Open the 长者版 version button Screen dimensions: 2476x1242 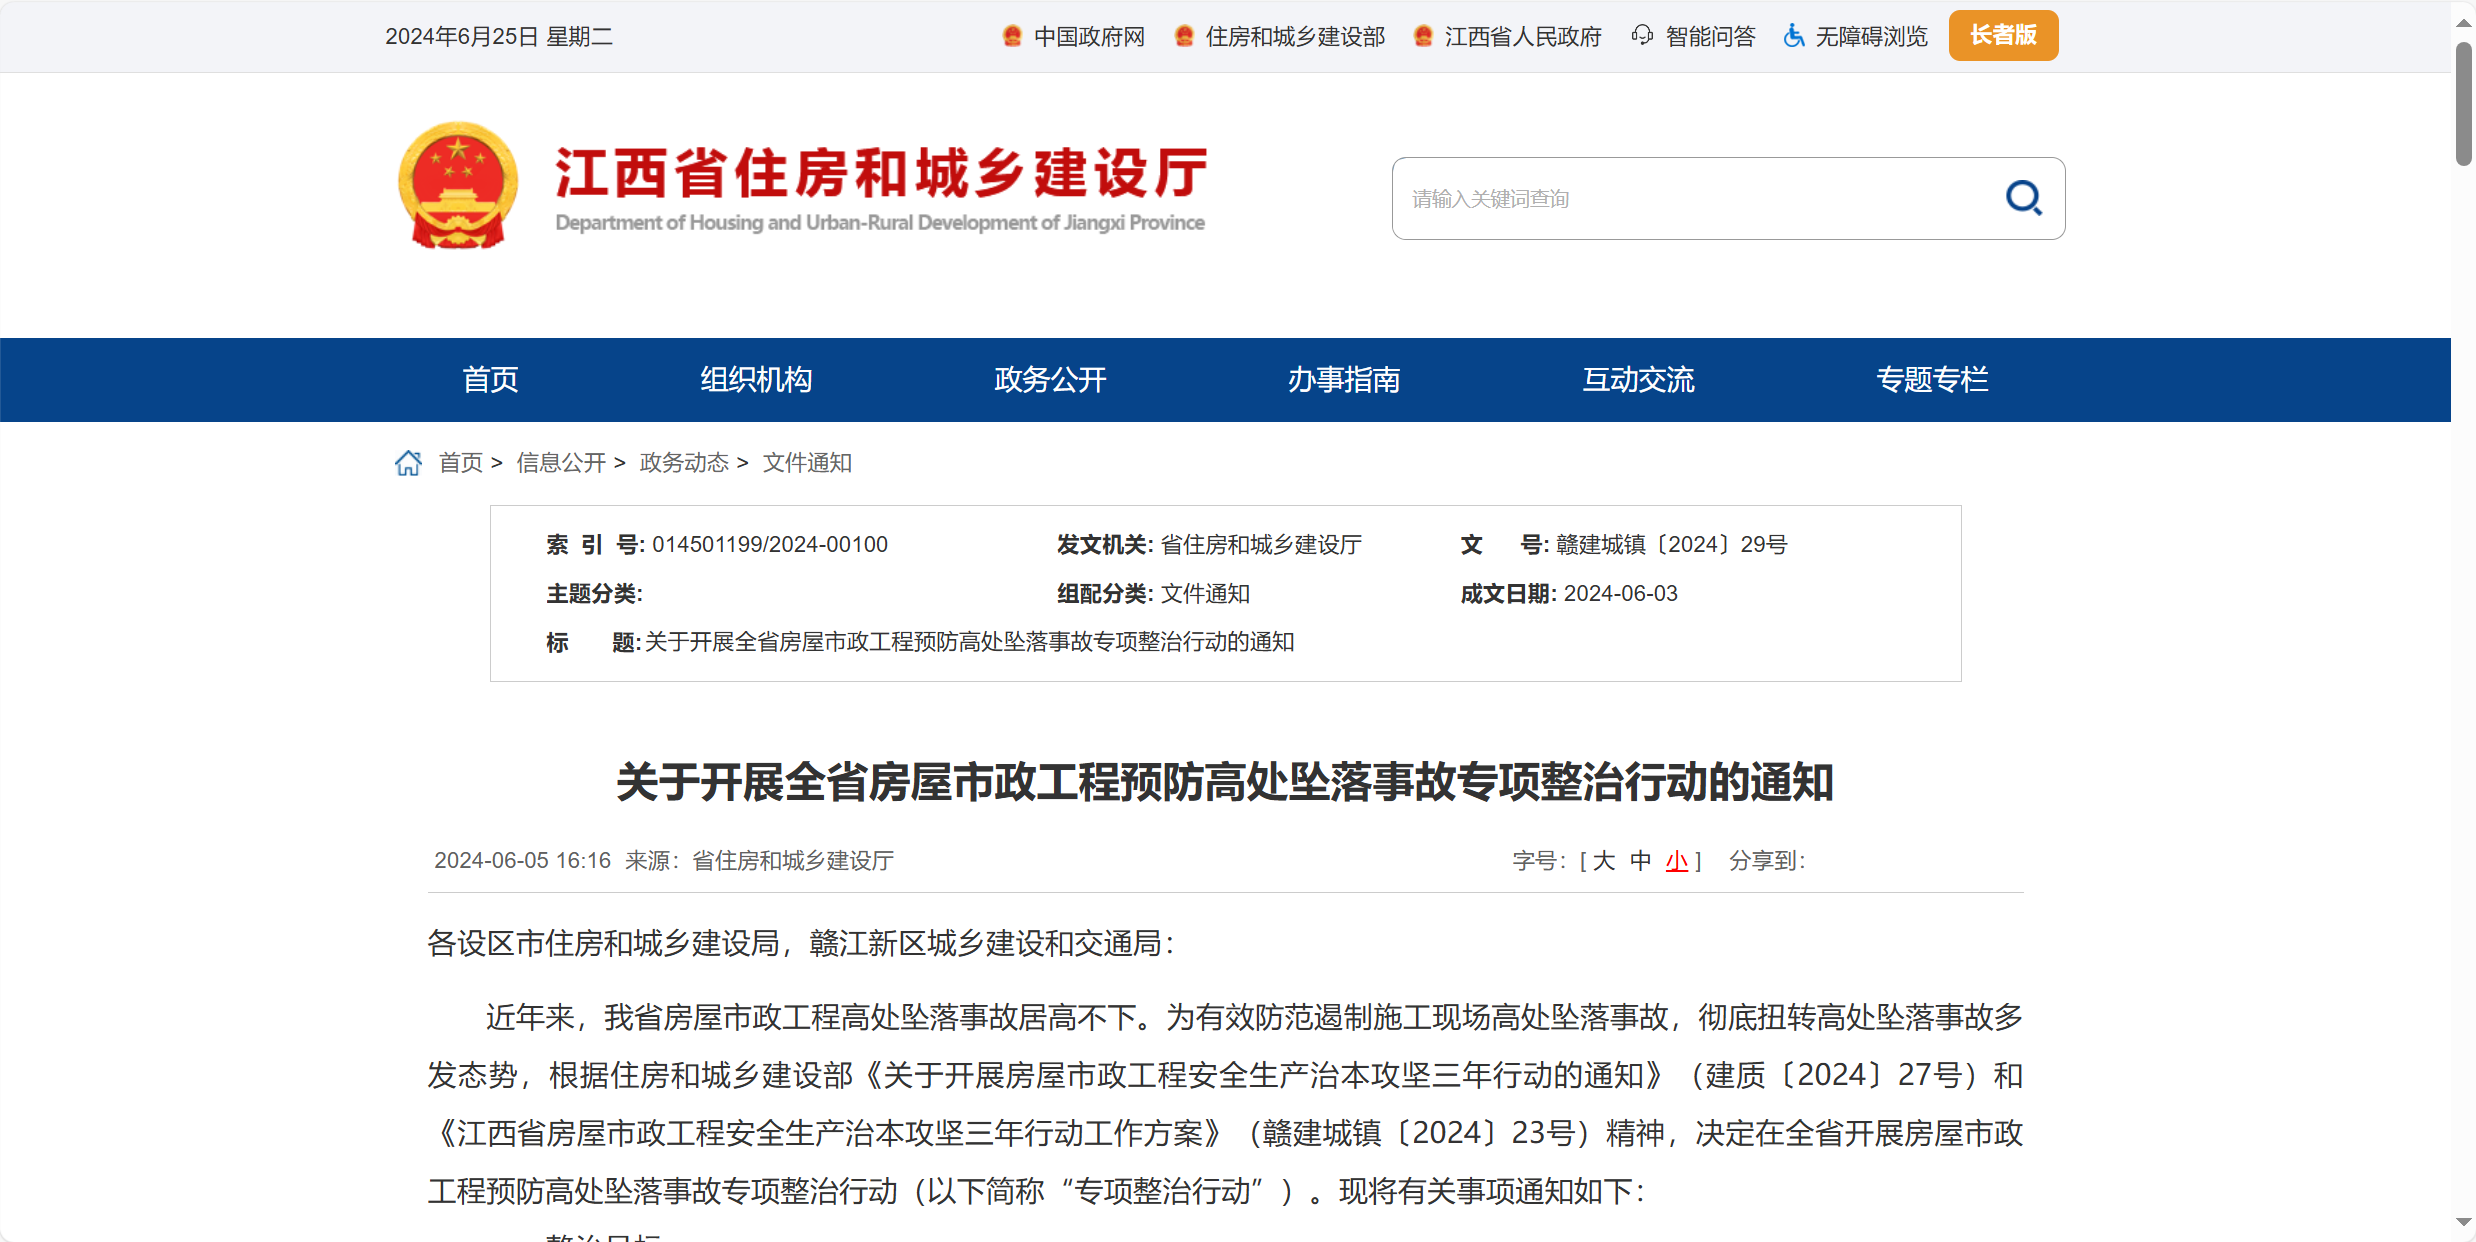[x=2003, y=35]
